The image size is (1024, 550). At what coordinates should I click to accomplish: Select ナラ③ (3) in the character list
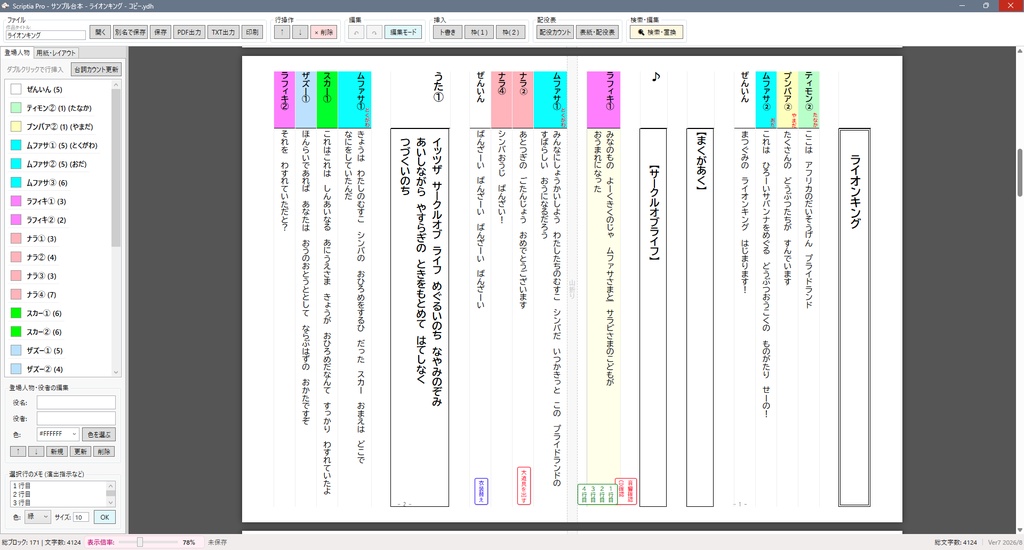pyautogui.click(x=59, y=276)
